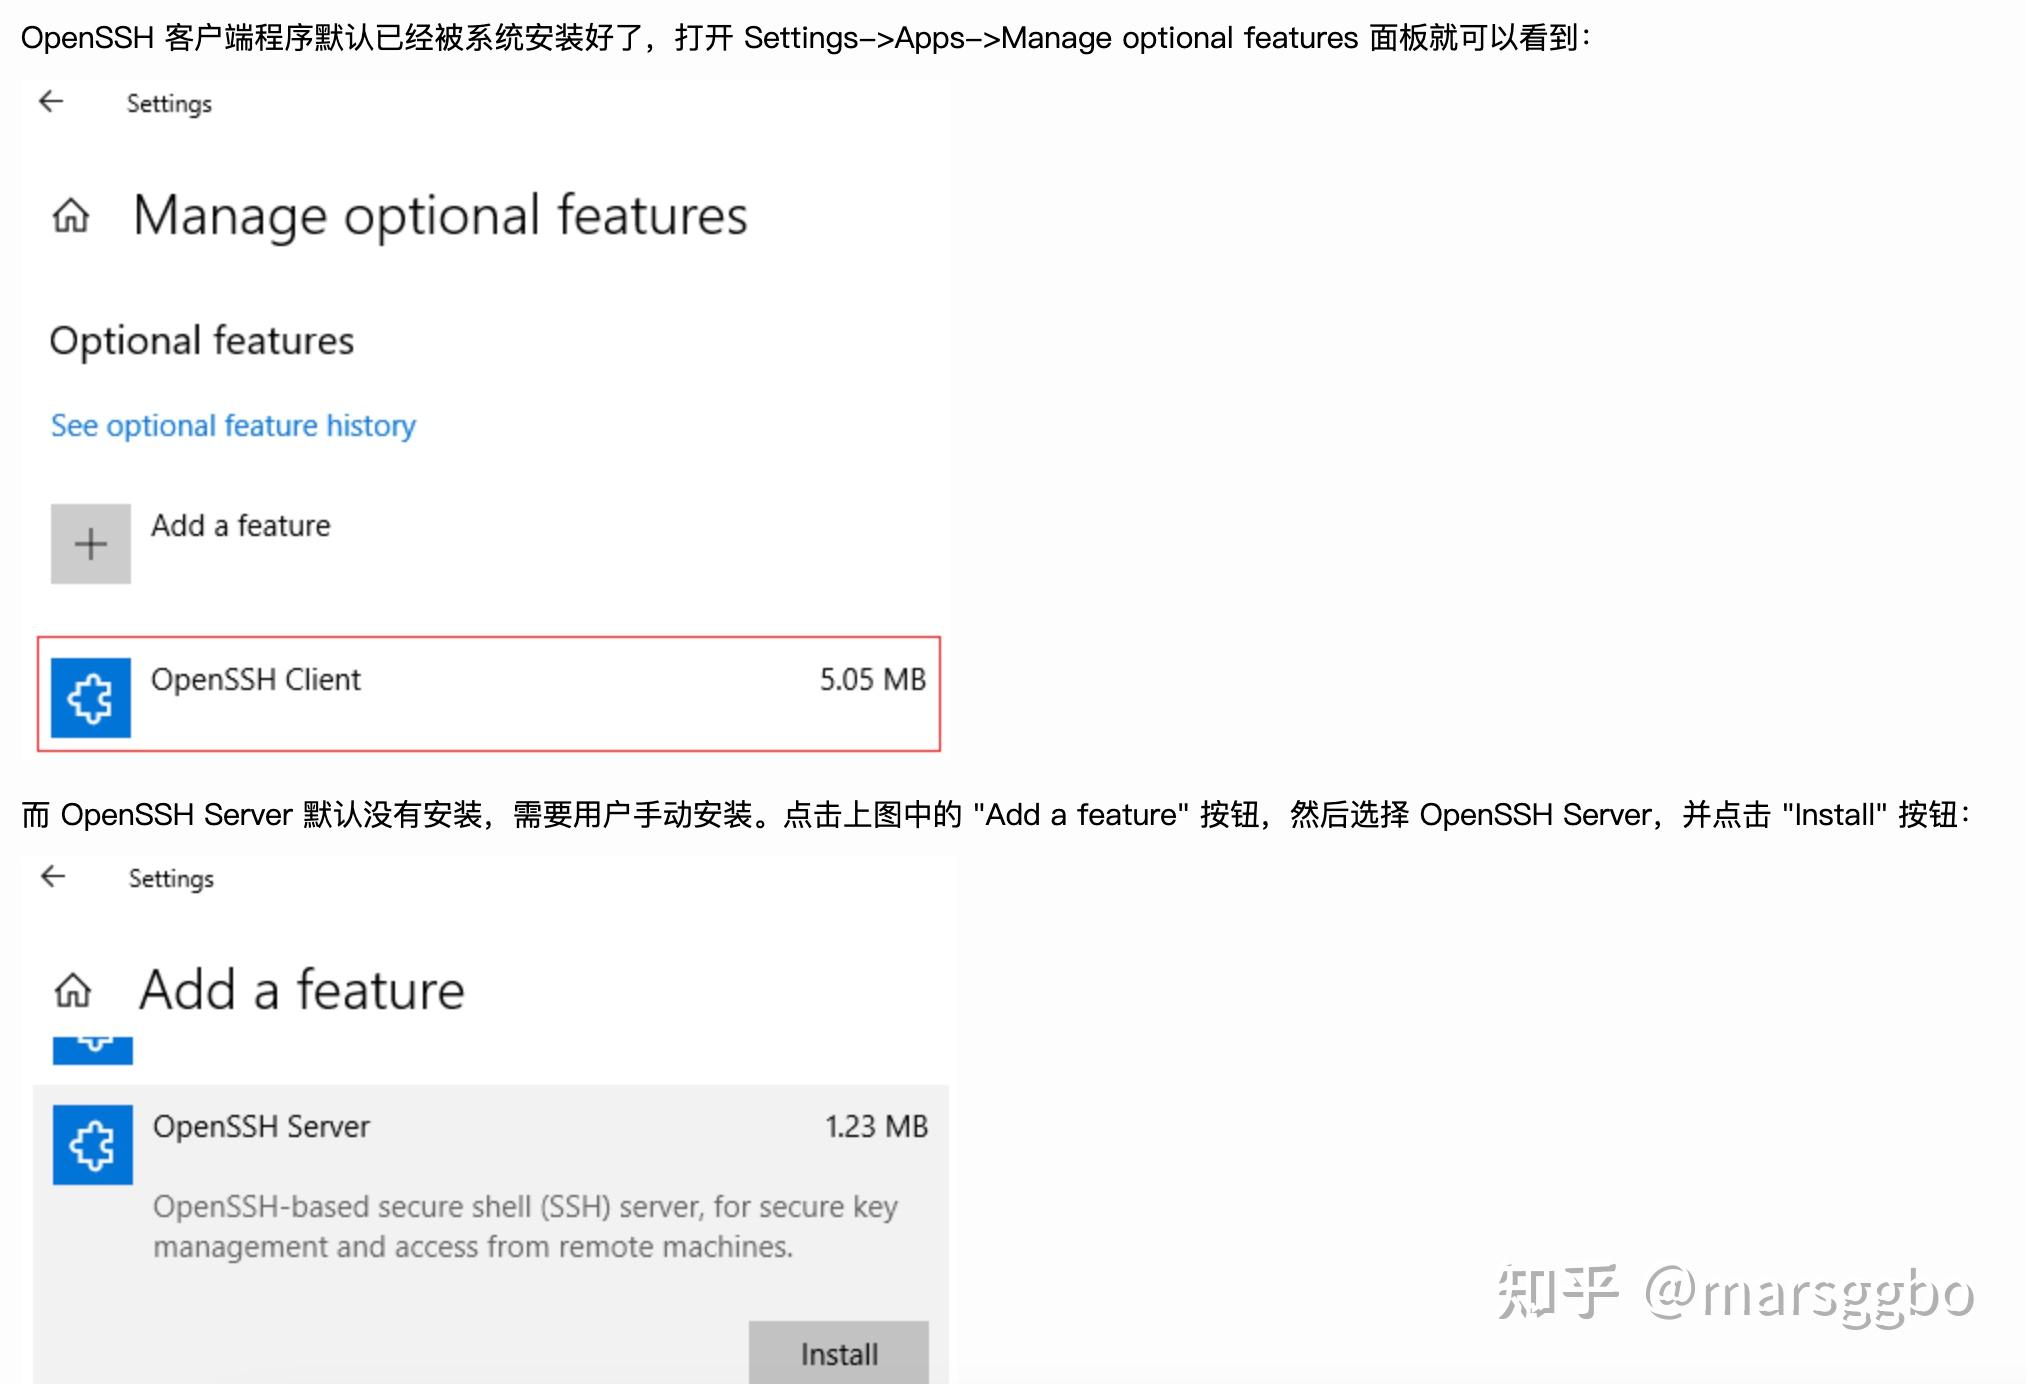Click back arrow in Add a feature window

[53, 877]
